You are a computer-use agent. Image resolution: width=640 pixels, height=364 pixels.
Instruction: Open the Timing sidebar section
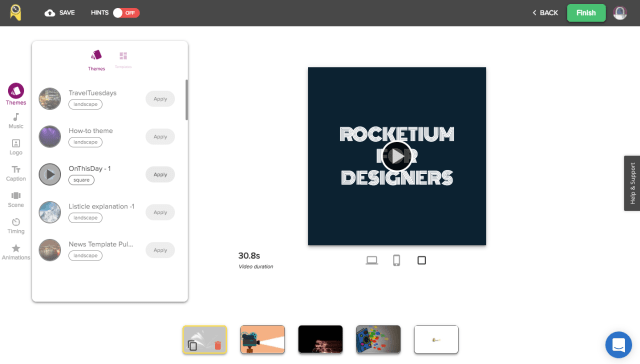click(16, 226)
